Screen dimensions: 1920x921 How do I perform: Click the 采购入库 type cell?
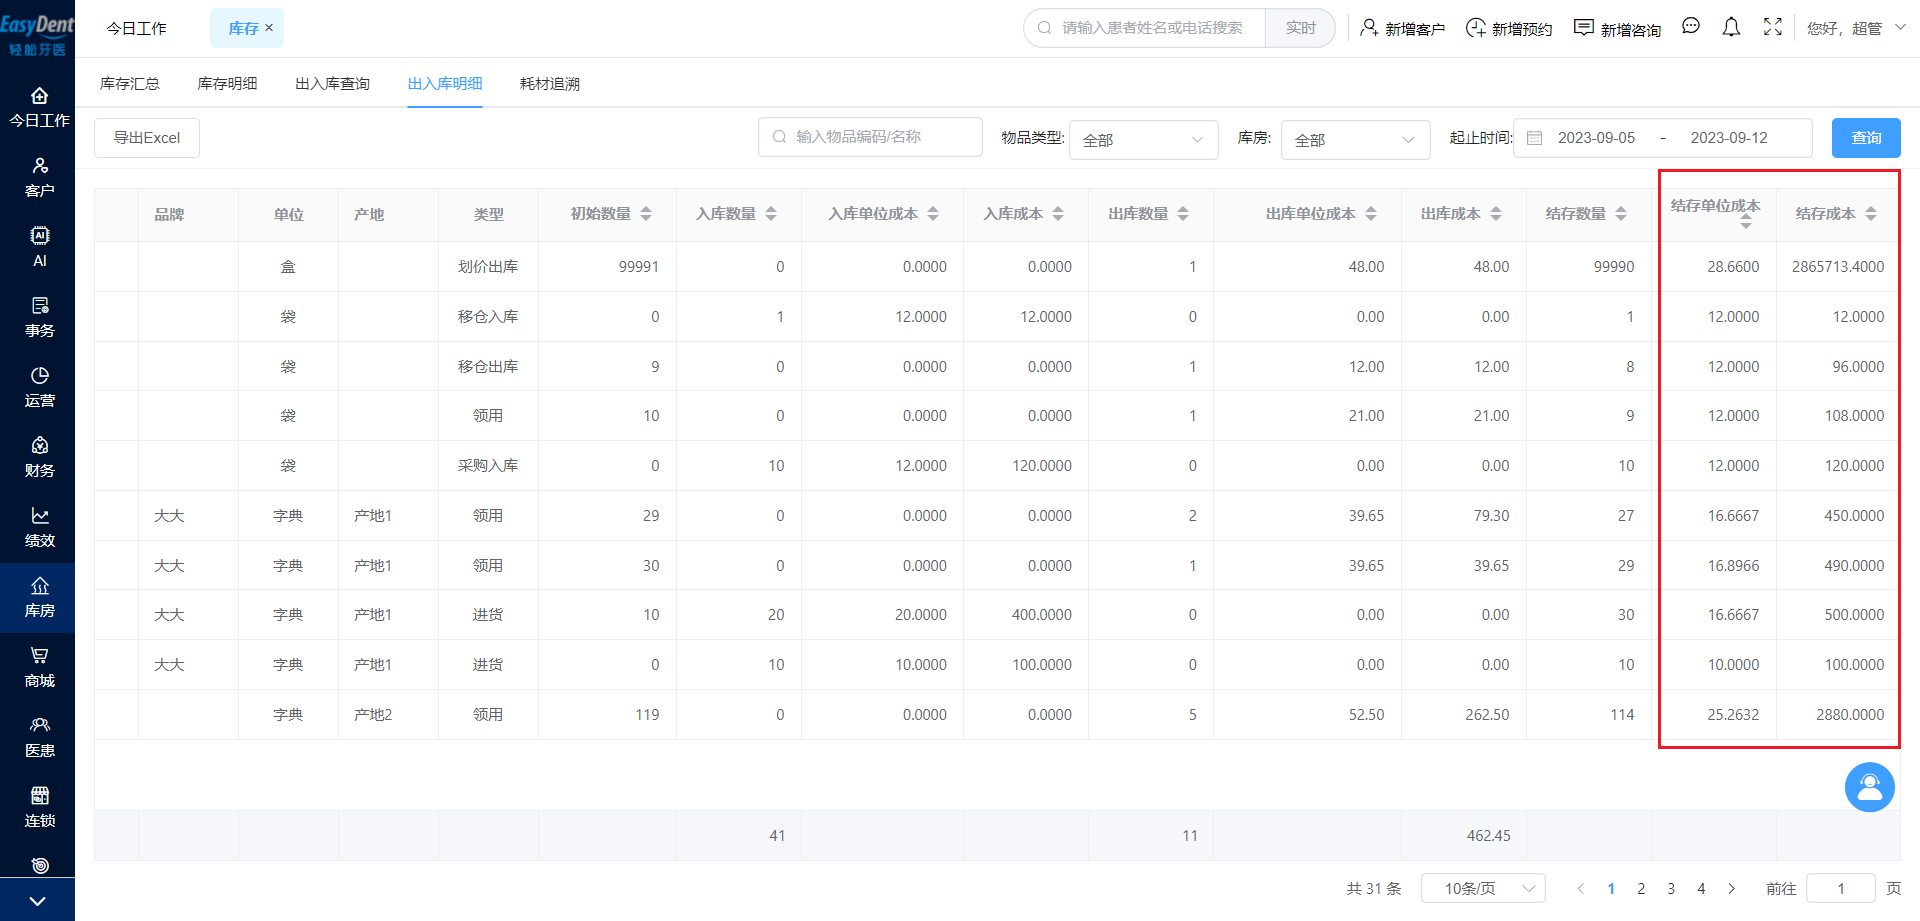[488, 466]
